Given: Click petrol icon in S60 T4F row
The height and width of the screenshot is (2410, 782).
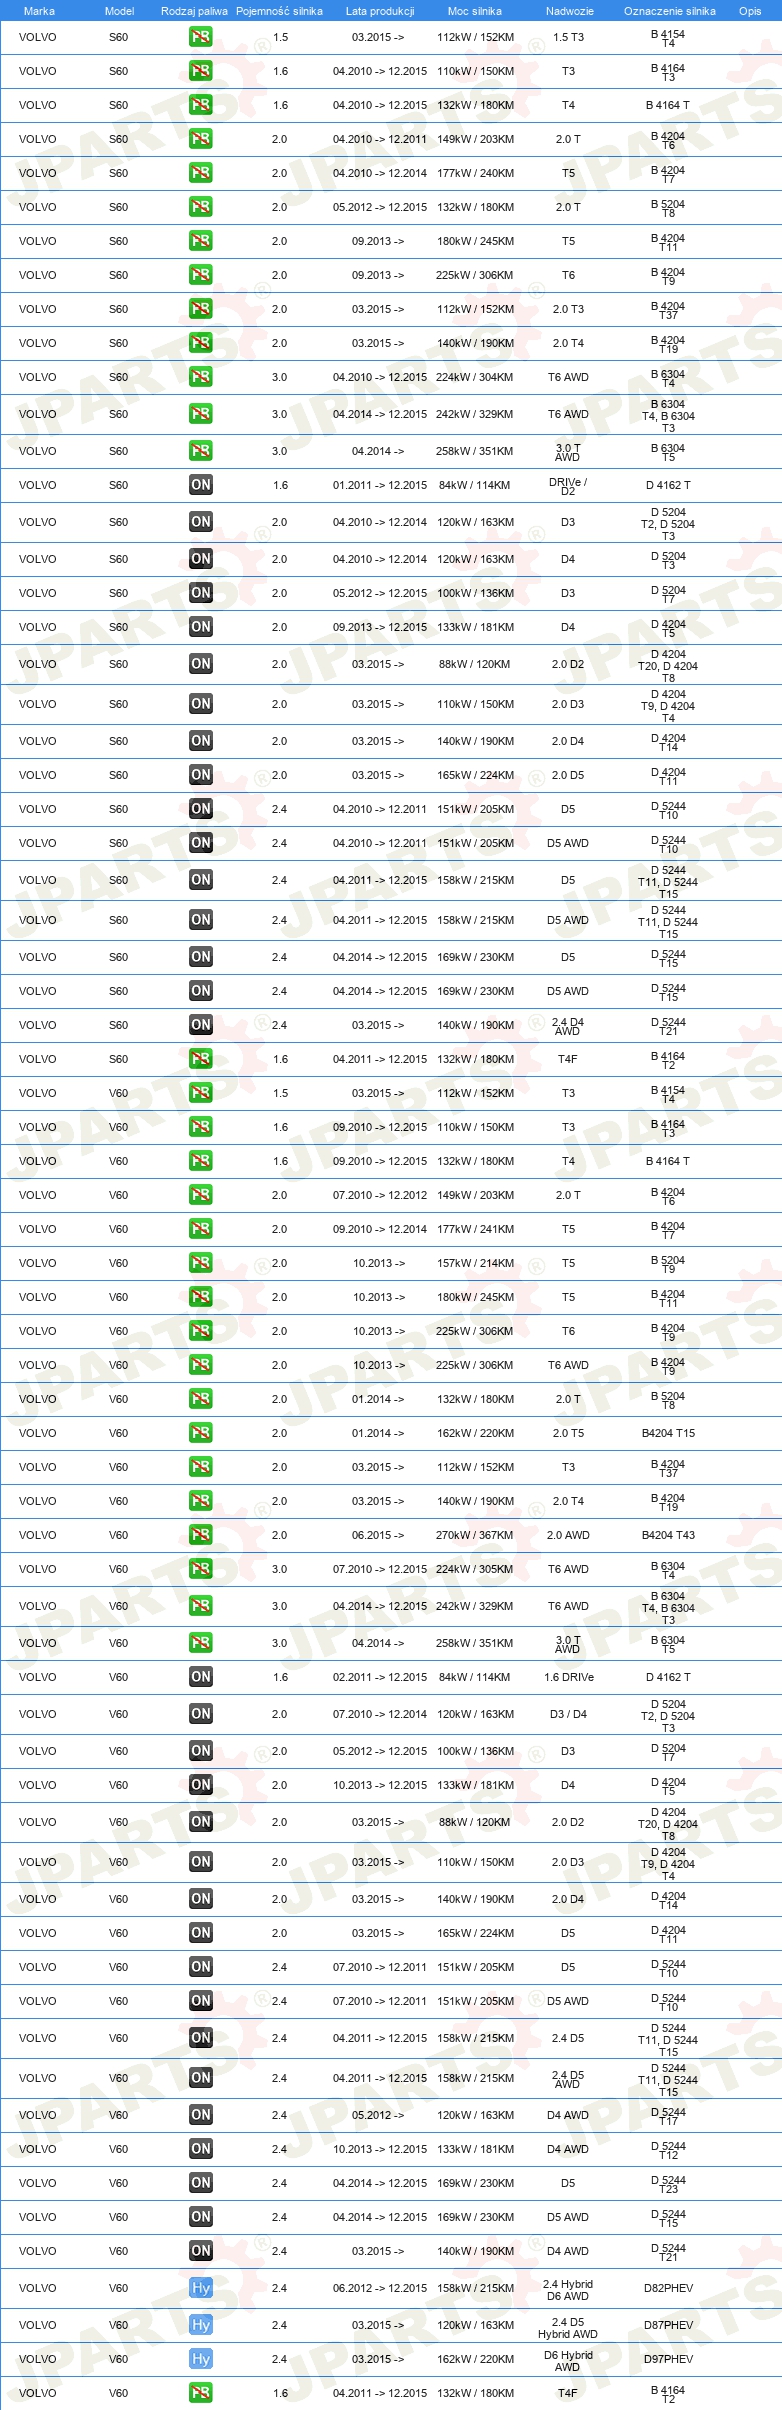Looking at the screenshot, I should (200, 1059).
